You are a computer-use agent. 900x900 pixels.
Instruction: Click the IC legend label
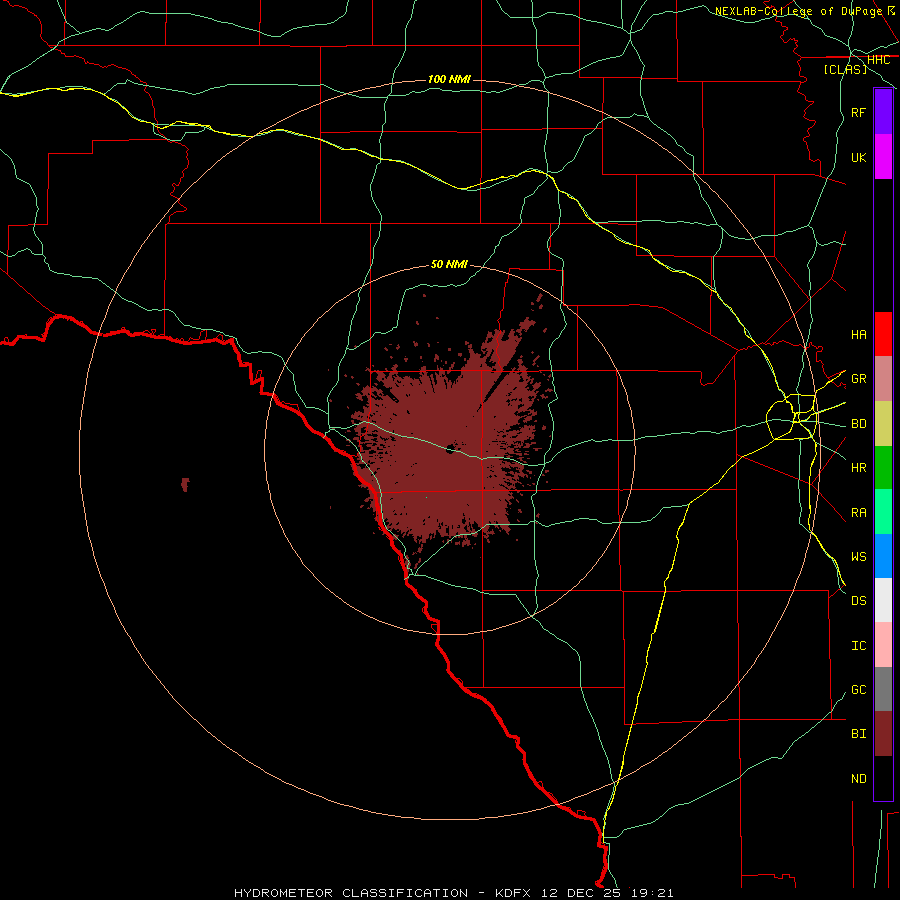(x=858, y=645)
